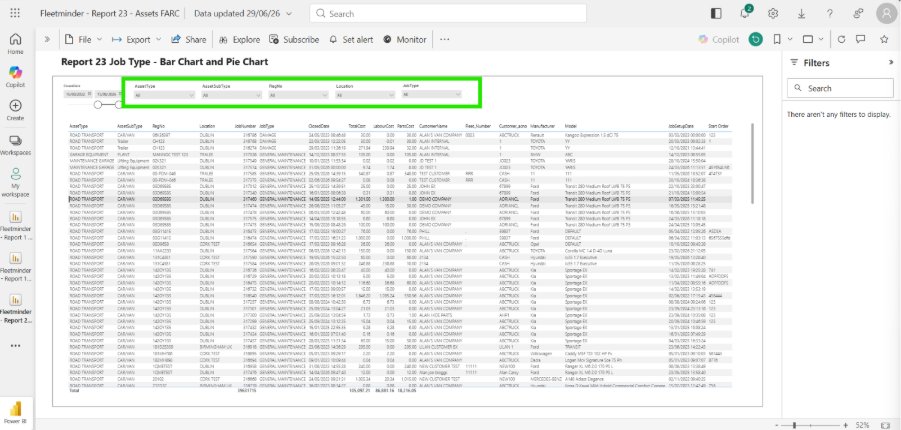Click the top Search box

448,13
